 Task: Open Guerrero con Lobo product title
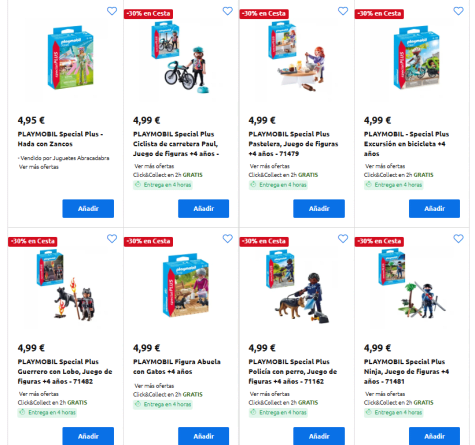(65, 372)
